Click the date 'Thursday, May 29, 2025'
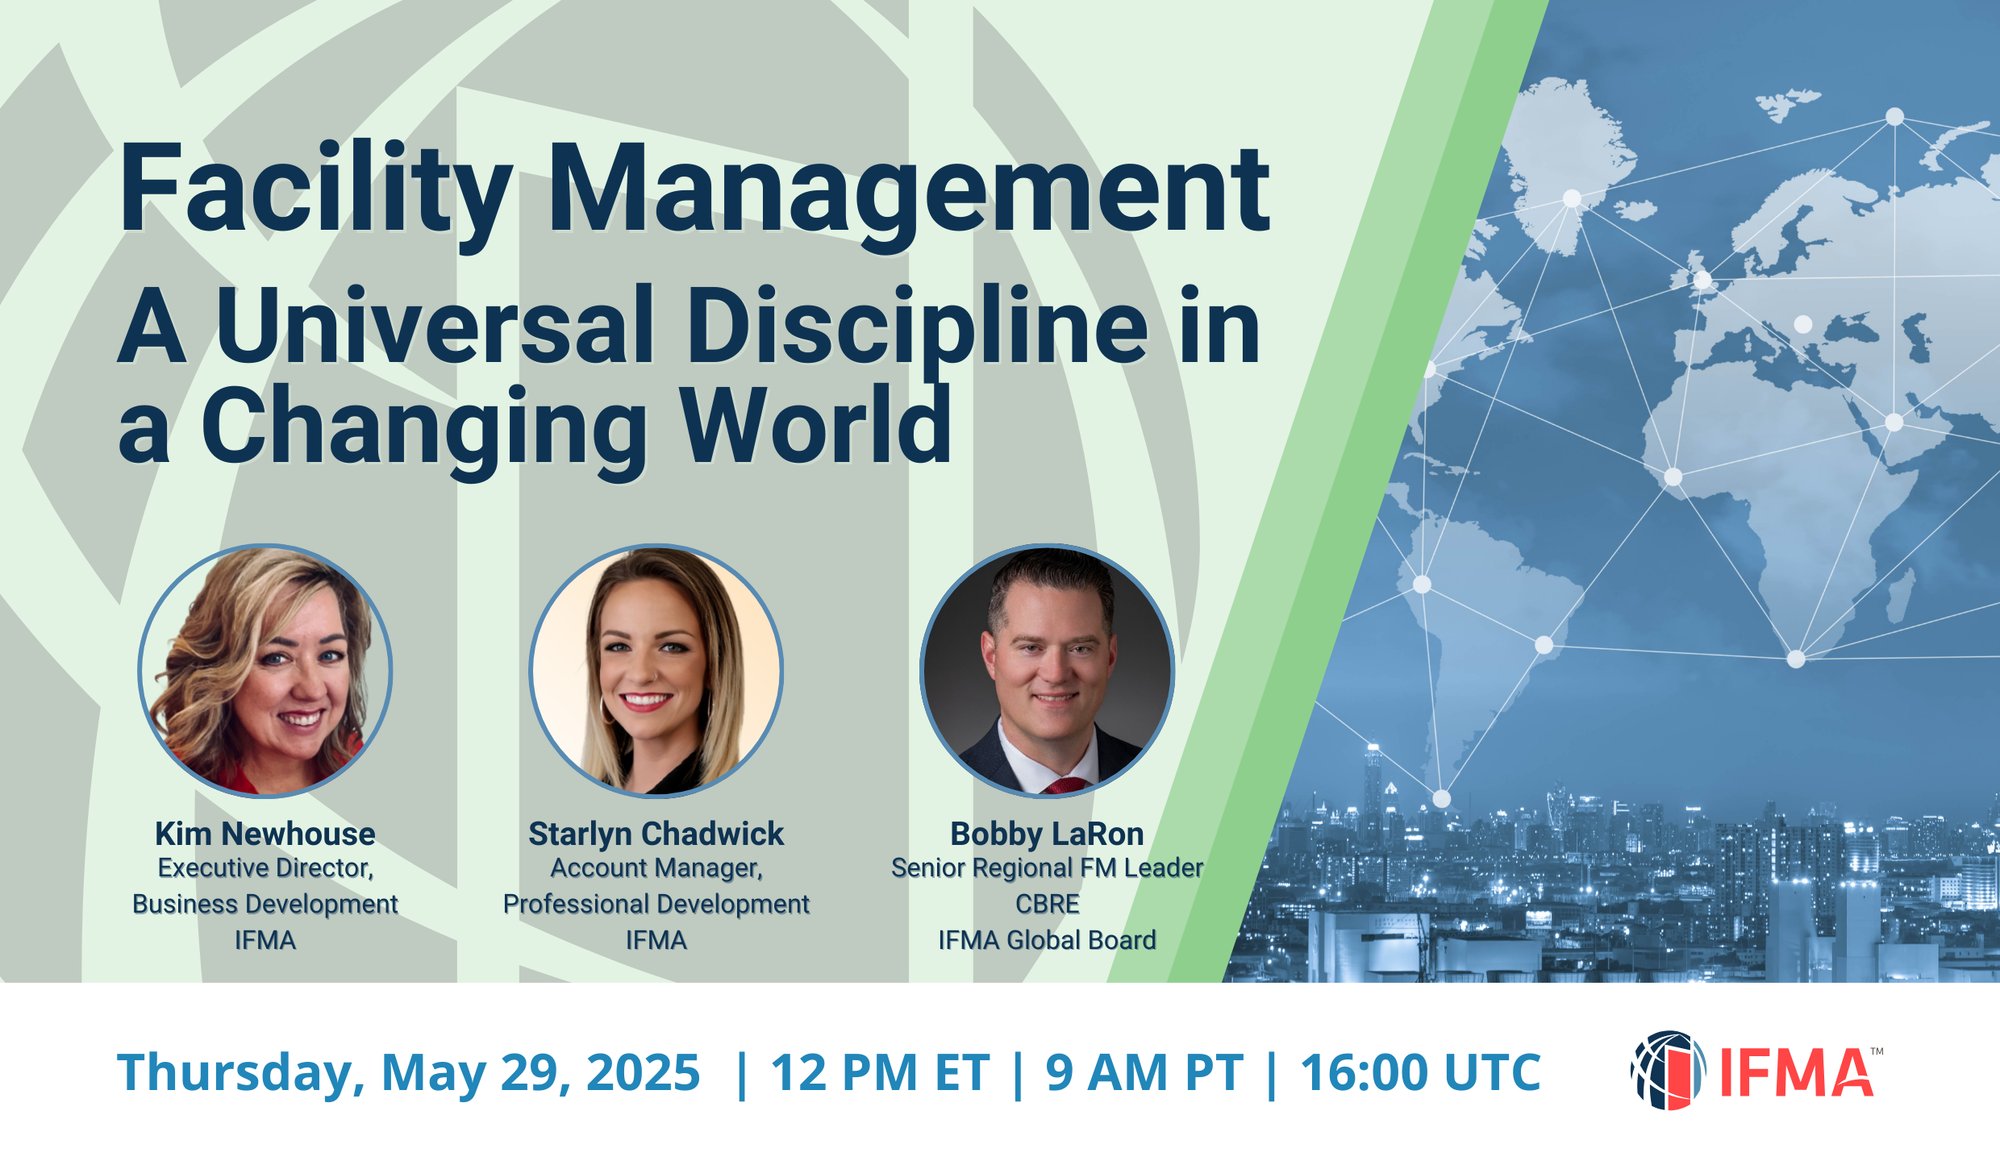This screenshot has height=1161, width=2000. pyautogui.click(x=409, y=1073)
